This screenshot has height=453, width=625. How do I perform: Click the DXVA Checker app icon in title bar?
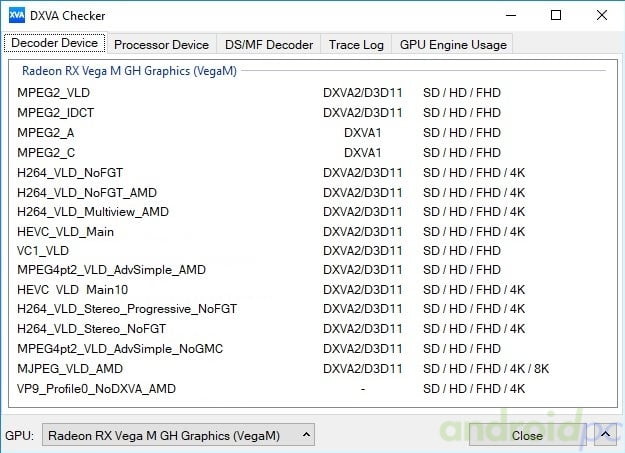click(16, 16)
